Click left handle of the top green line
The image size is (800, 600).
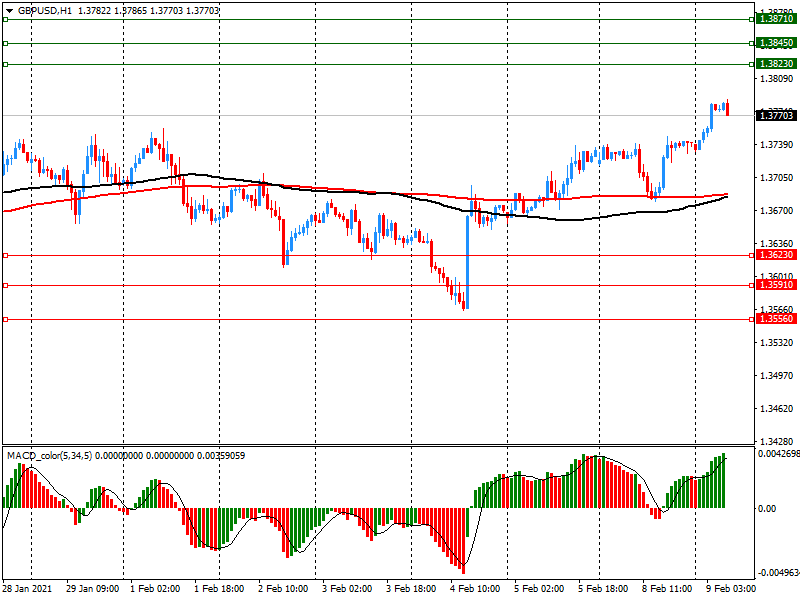[x=5, y=20]
